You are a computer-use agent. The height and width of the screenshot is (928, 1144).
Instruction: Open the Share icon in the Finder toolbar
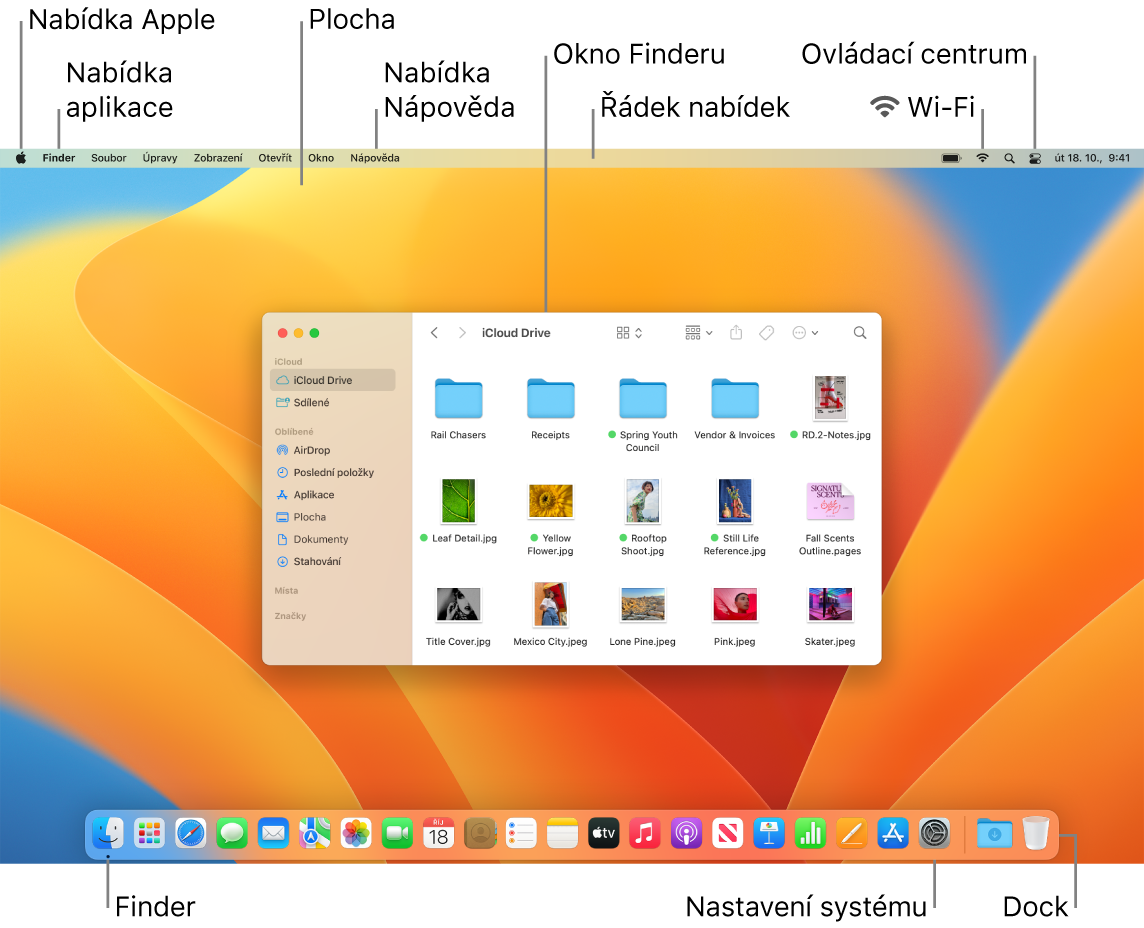[x=736, y=332]
